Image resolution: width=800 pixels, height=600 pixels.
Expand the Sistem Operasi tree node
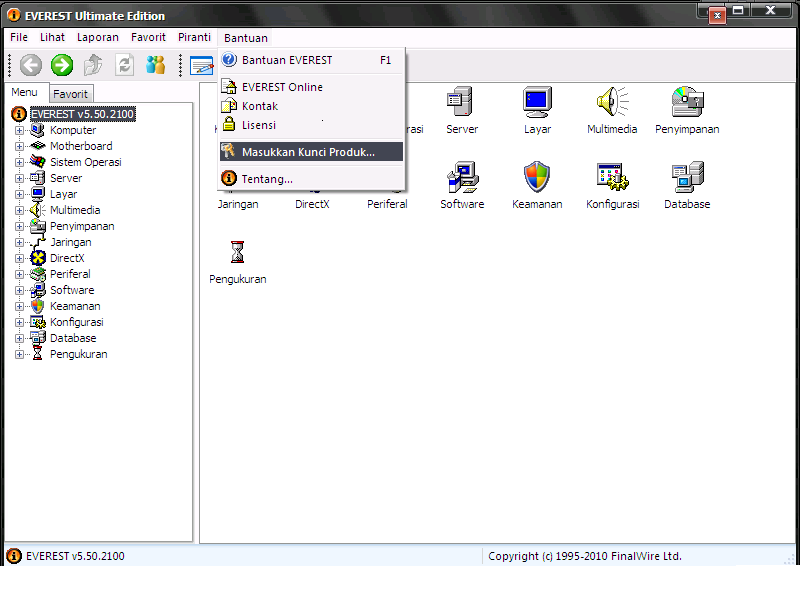coord(19,162)
